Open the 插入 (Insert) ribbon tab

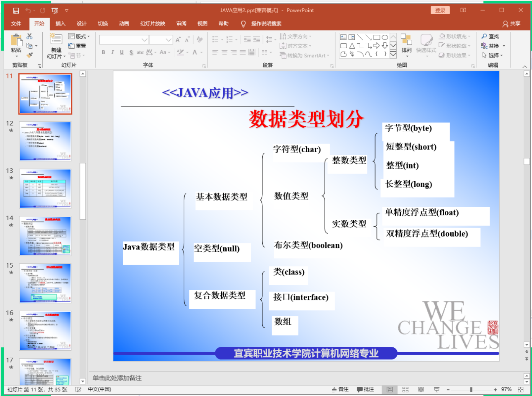[60, 23]
